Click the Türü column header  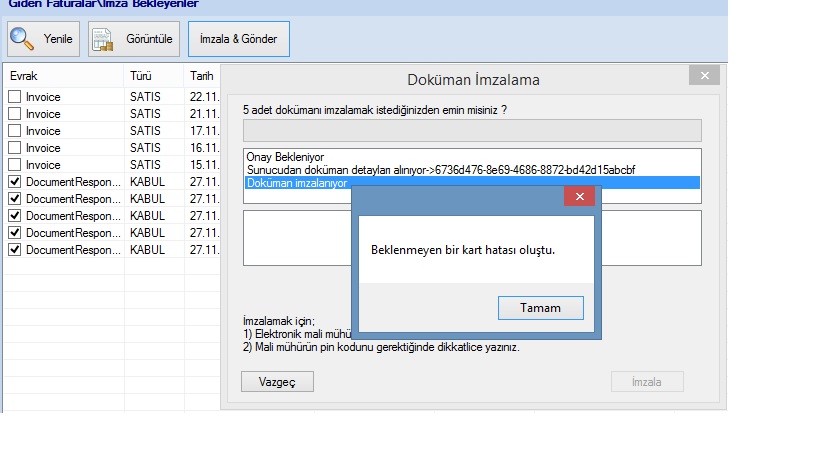(x=153, y=76)
